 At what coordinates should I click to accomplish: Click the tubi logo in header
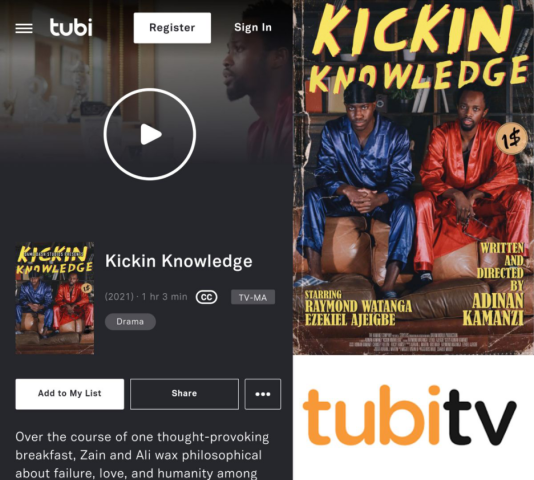71,27
